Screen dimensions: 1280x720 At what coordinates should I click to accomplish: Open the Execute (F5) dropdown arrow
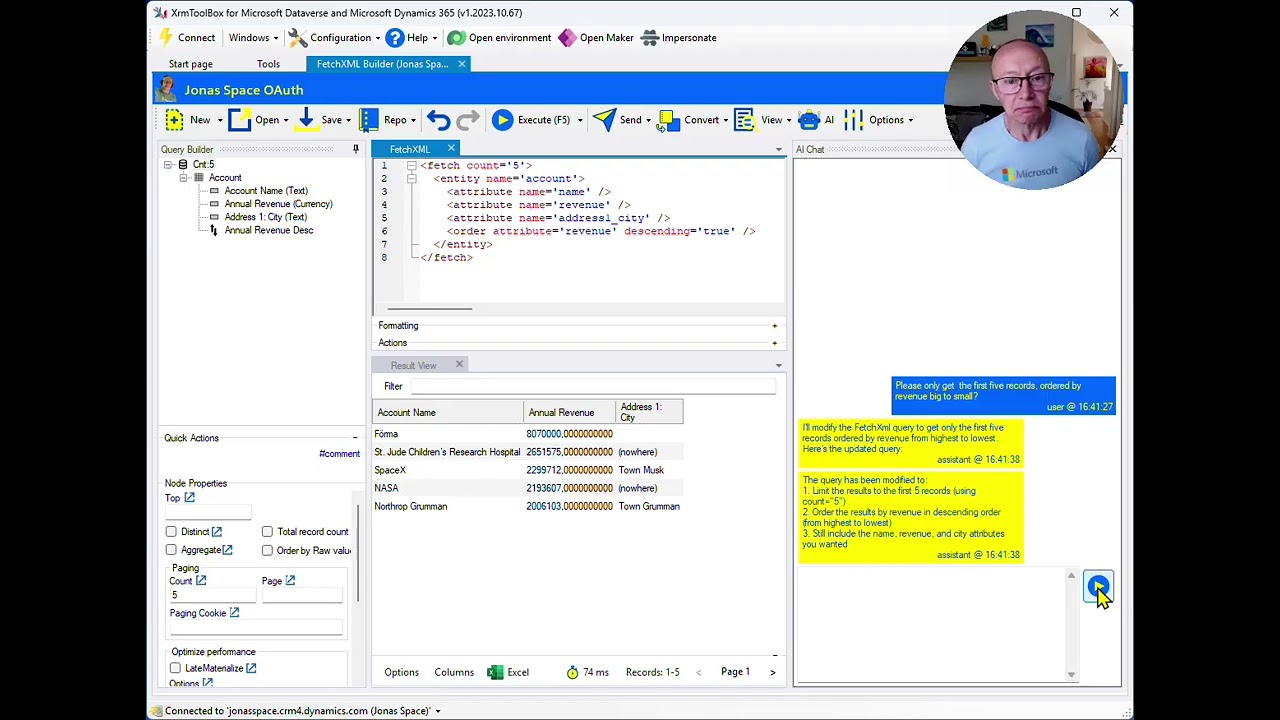580,120
